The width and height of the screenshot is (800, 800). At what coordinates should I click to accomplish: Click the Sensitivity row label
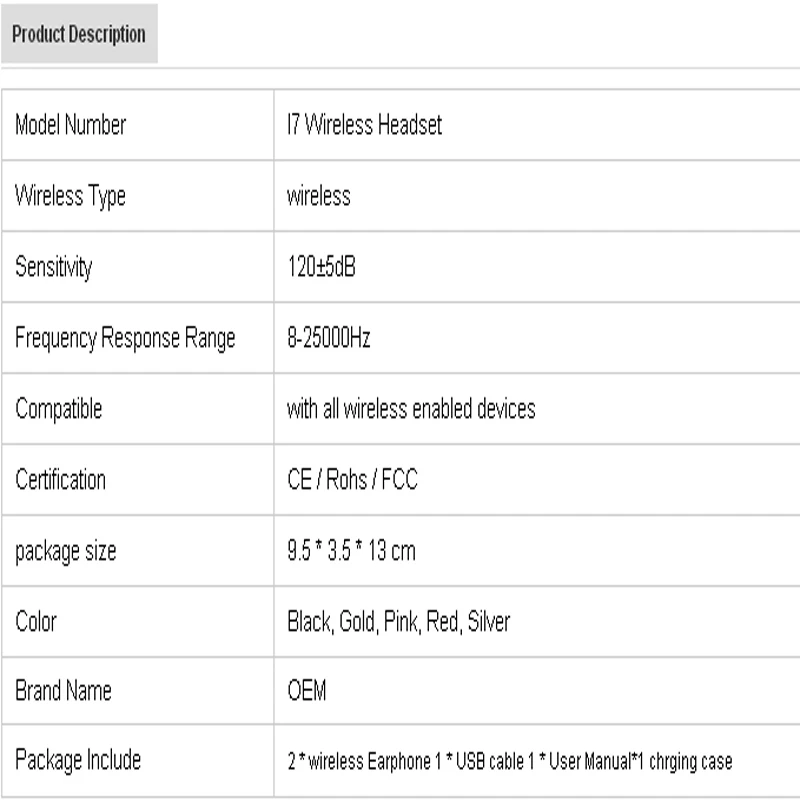[x=53, y=267]
